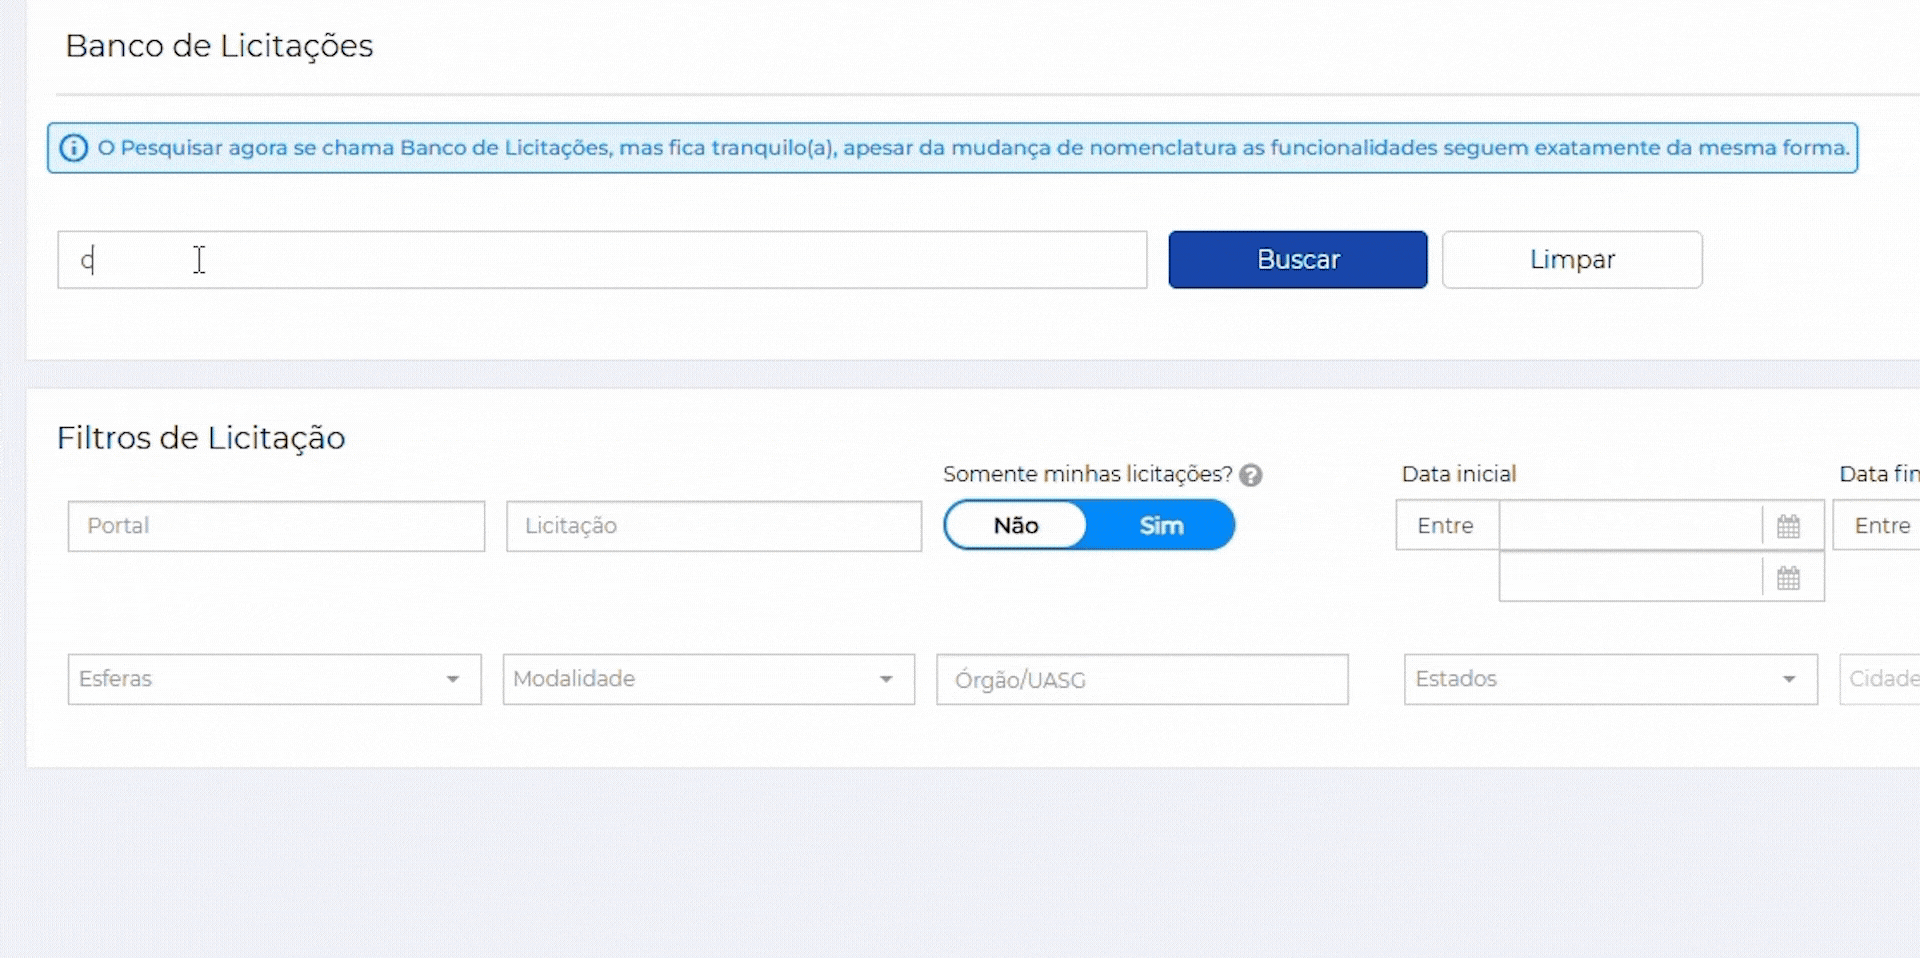Select Não for Somente minhas licitações
Screen dimensions: 1920x958
(x=1016, y=526)
